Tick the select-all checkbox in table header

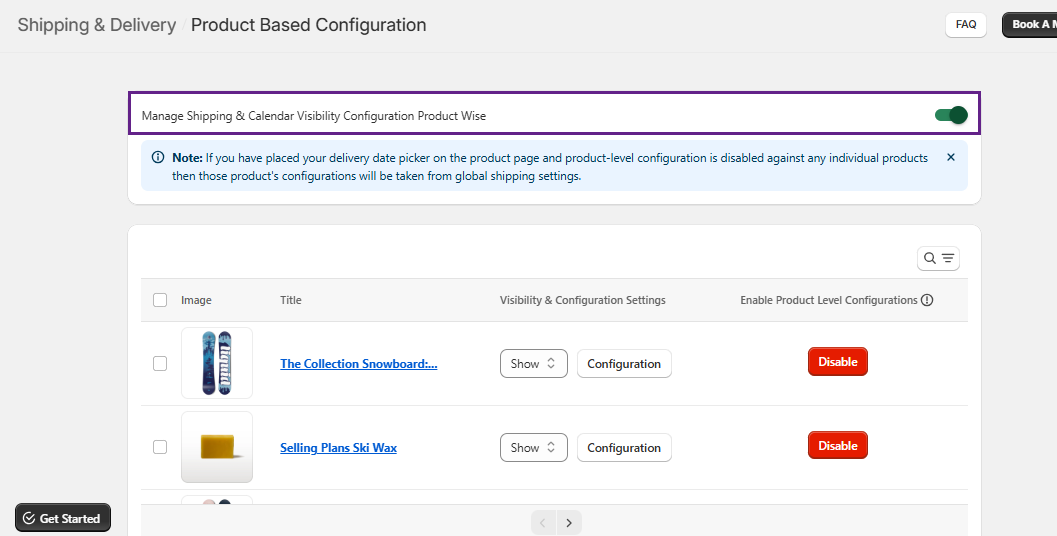(160, 300)
